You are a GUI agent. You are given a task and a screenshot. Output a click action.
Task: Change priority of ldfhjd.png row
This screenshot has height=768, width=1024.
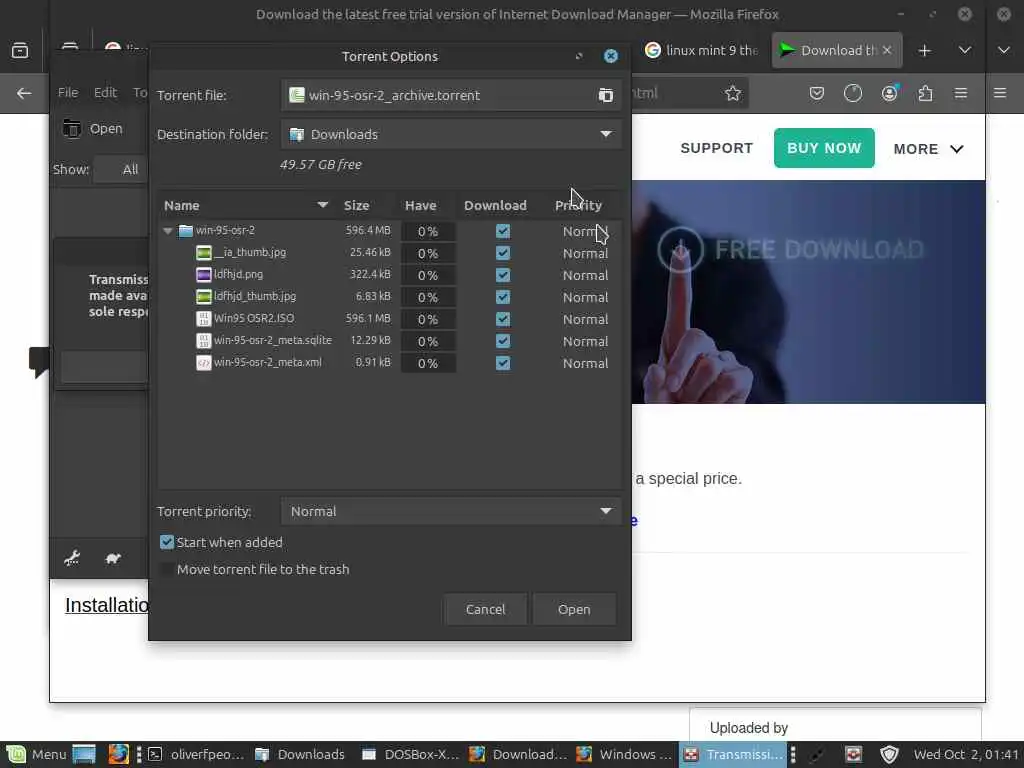(585, 276)
